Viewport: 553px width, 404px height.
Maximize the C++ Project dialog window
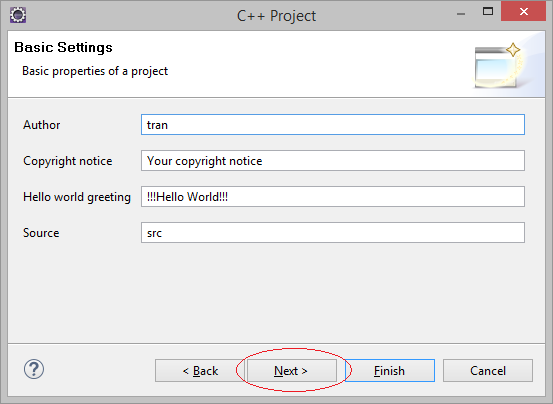tap(488, 12)
